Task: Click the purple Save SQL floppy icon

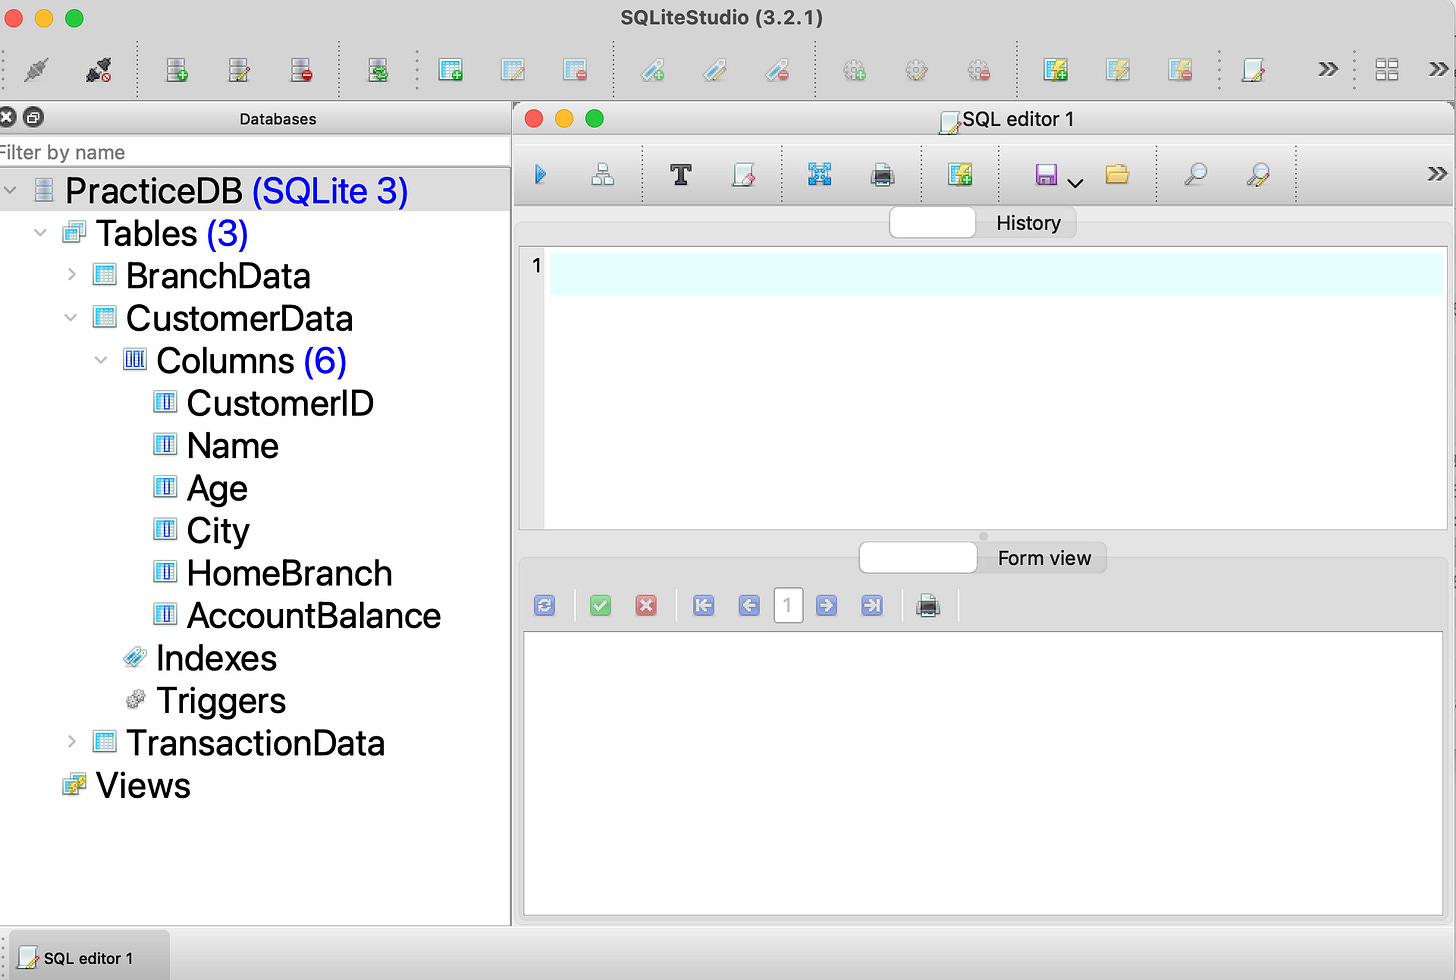Action: coord(1046,175)
